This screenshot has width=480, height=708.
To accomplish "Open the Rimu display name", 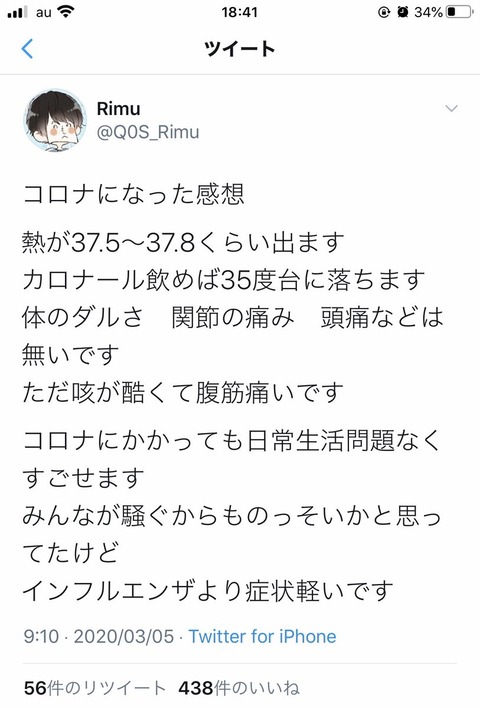I will click(x=118, y=109).
